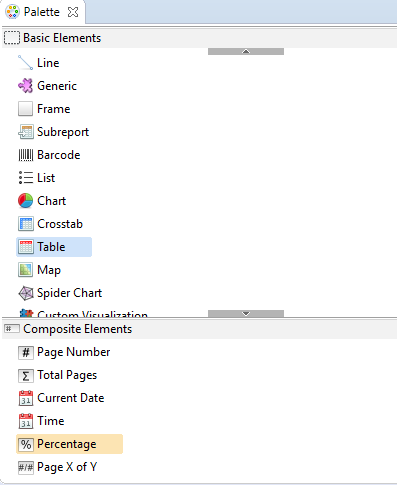The width and height of the screenshot is (397, 485).
Task: Click the Total Pages label
Action: pos(67,375)
